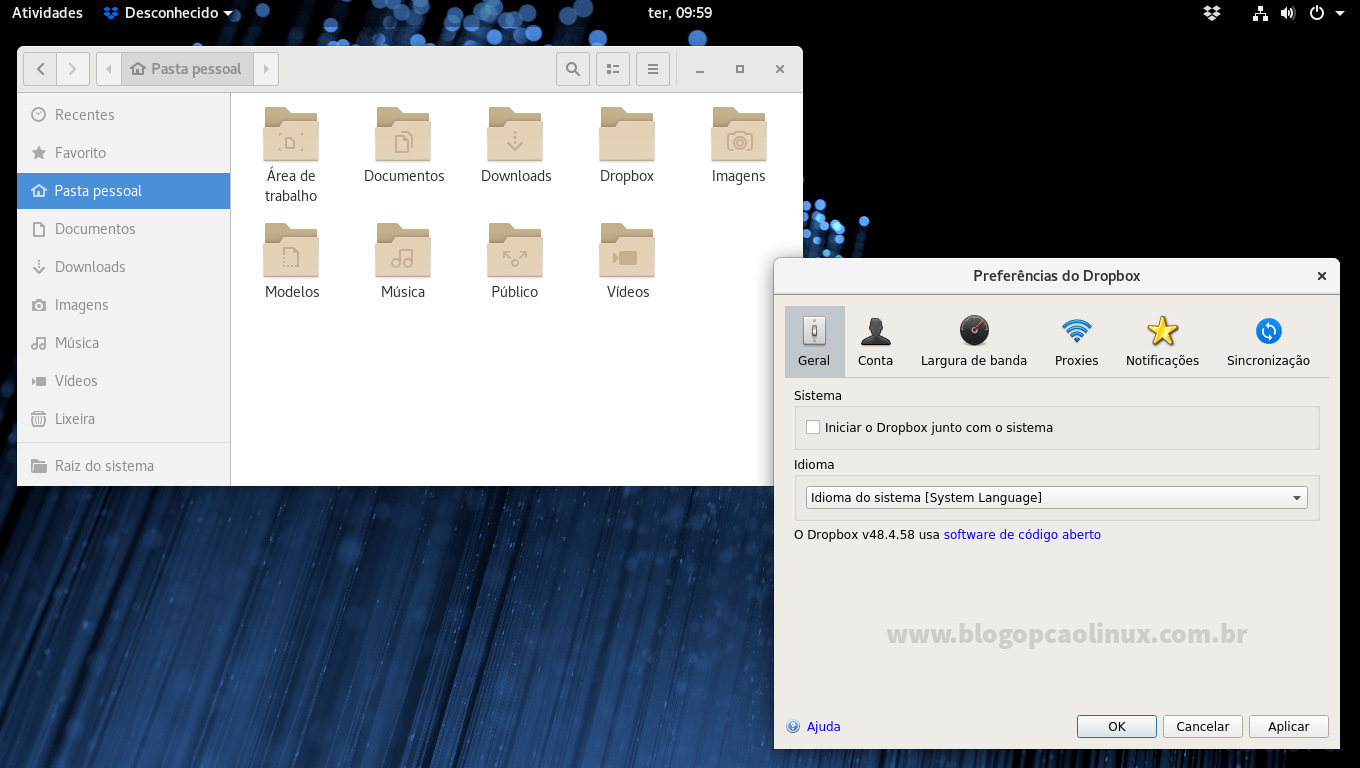The height and width of the screenshot is (768, 1360).
Task: Open the Notificações tab
Action: click(x=1162, y=341)
